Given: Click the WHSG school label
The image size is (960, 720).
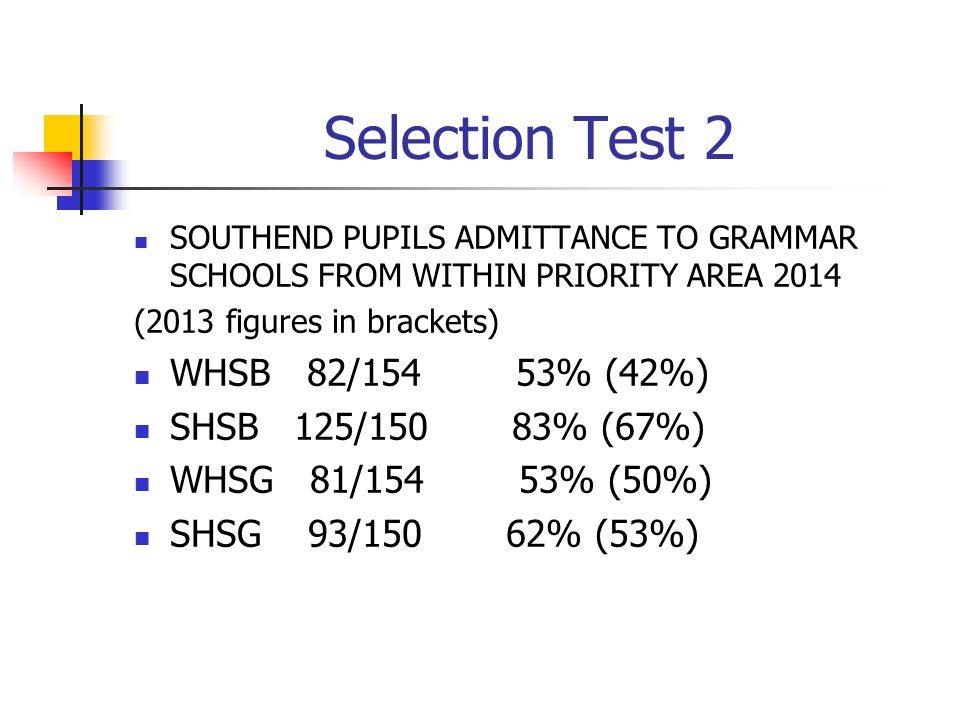Looking at the screenshot, I should [x=222, y=480].
